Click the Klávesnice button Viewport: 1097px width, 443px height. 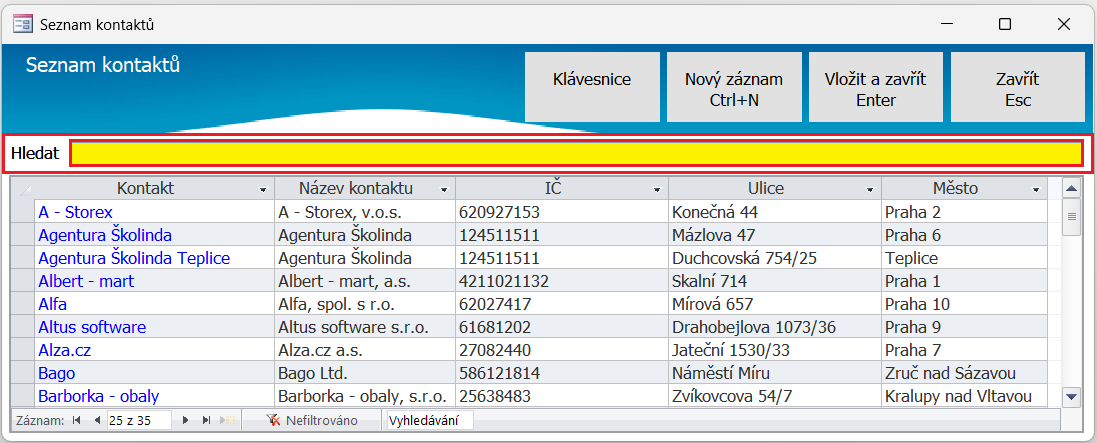point(592,87)
